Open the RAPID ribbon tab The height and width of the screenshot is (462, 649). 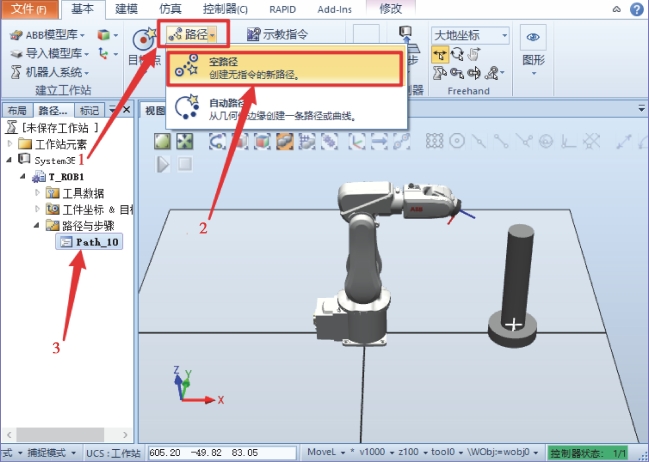click(x=282, y=9)
